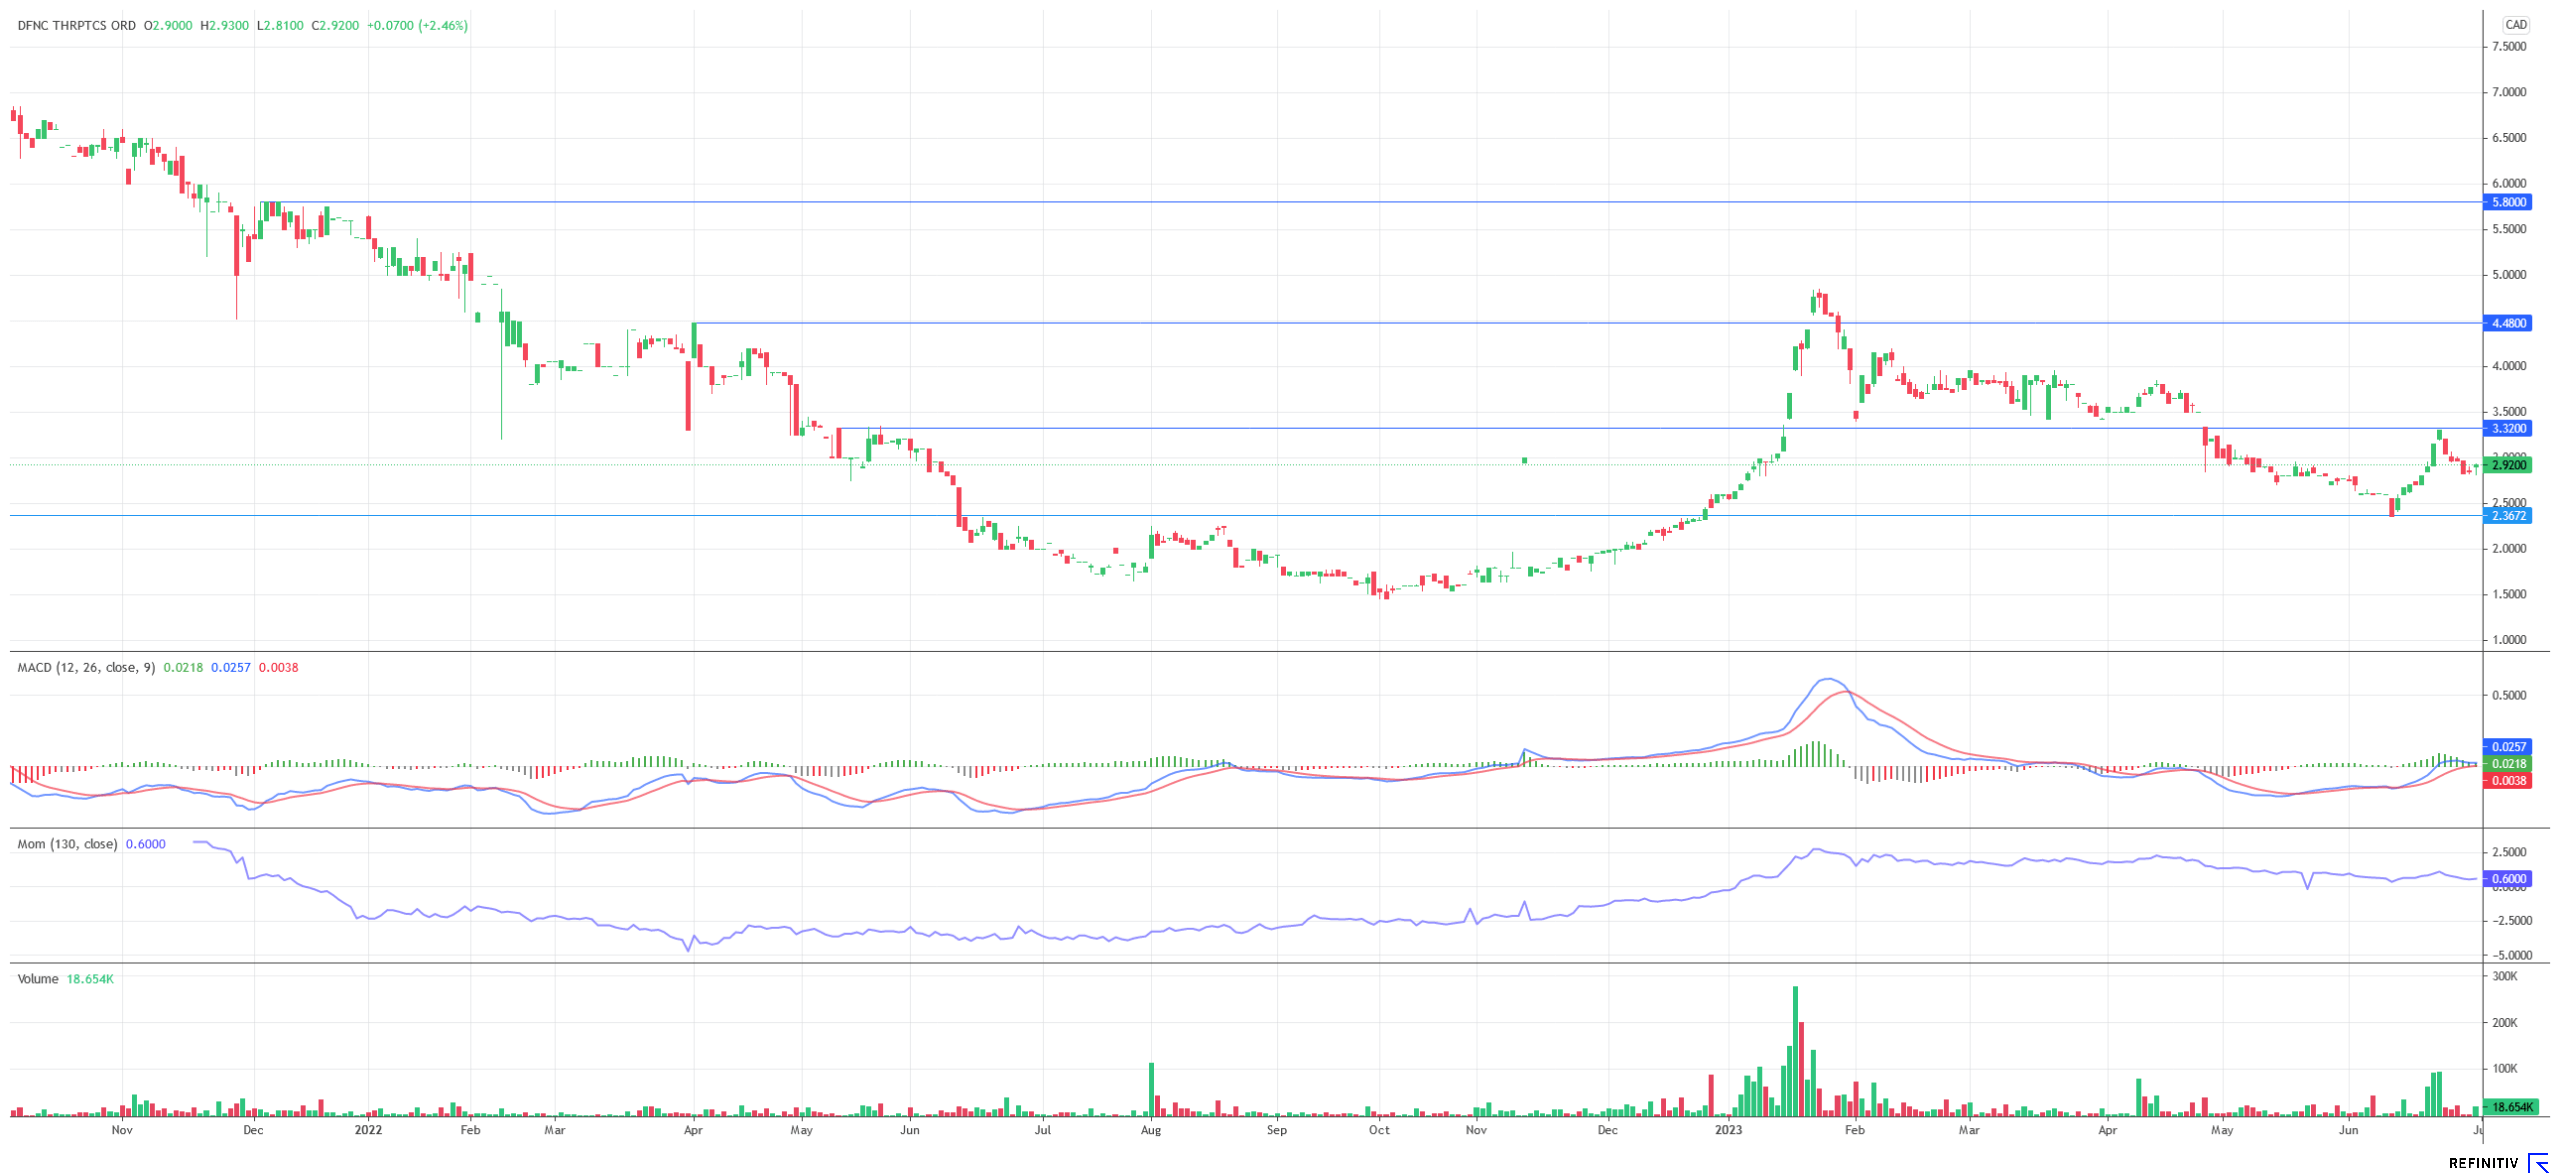Click the green 0.0218 MACD histogram label
Screen dimensions: 2560x1173
click(2508, 764)
